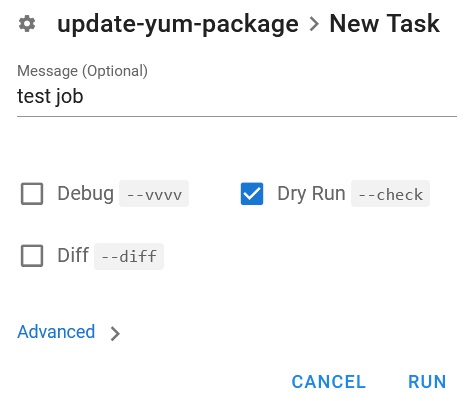This screenshot has width=470, height=401.
Task: Click the --vvvv flag chip
Action: [x=154, y=194]
